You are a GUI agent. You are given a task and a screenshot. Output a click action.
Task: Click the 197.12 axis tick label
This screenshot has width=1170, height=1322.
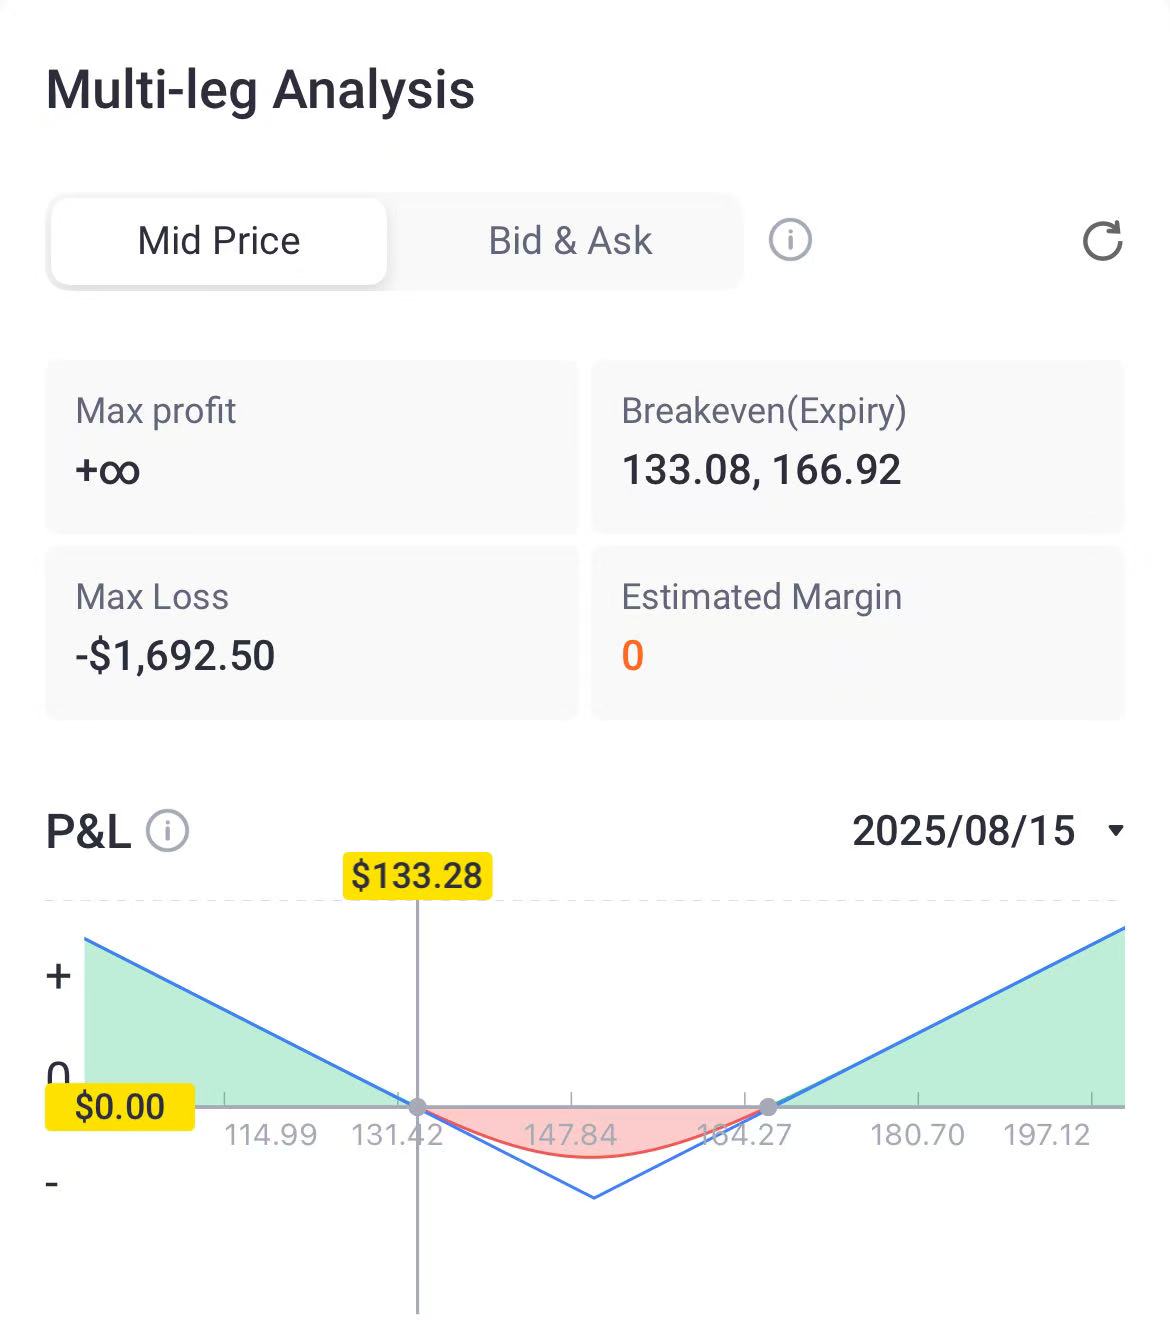(x=1046, y=1135)
